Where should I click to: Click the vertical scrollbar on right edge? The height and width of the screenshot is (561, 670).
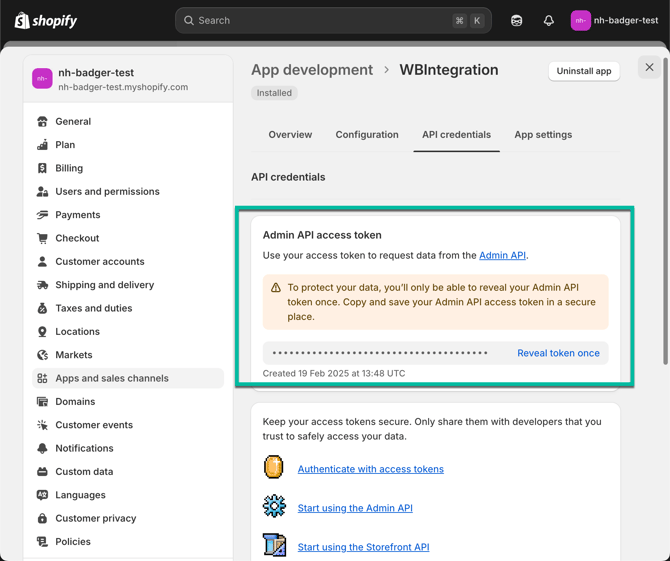pos(665,210)
